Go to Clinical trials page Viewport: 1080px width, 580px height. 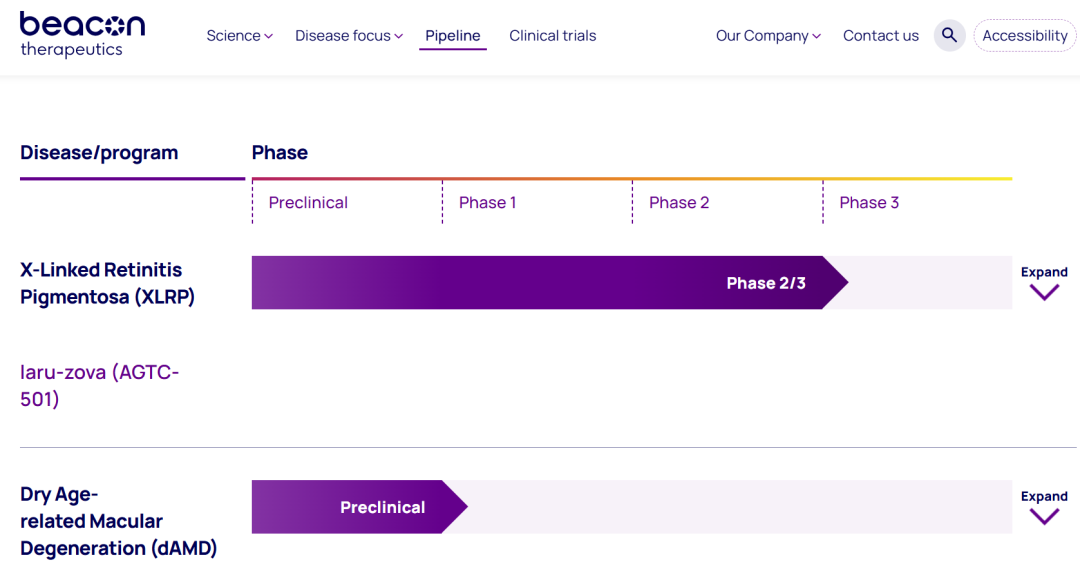[x=552, y=36]
